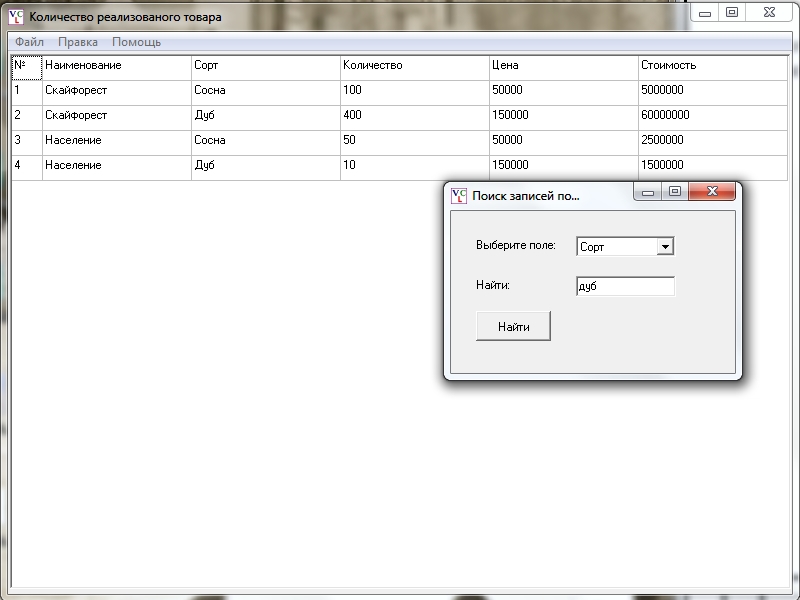The image size is (800, 600).
Task: Select row number cell 3
Action: point(27,143)
